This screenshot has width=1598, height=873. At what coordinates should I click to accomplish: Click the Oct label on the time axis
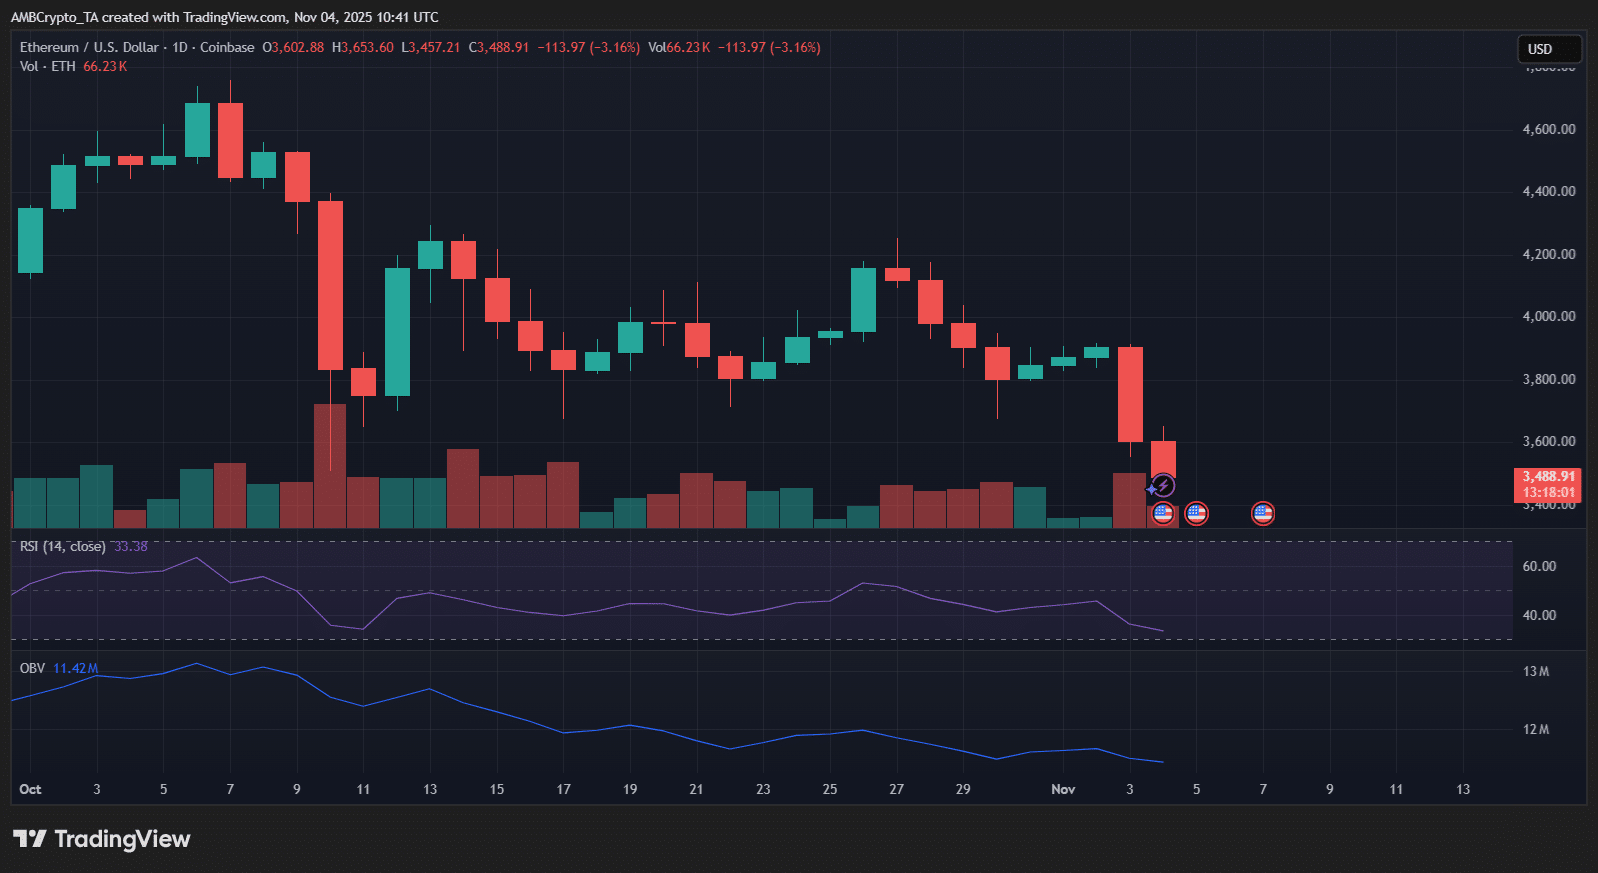click(30, 789)
